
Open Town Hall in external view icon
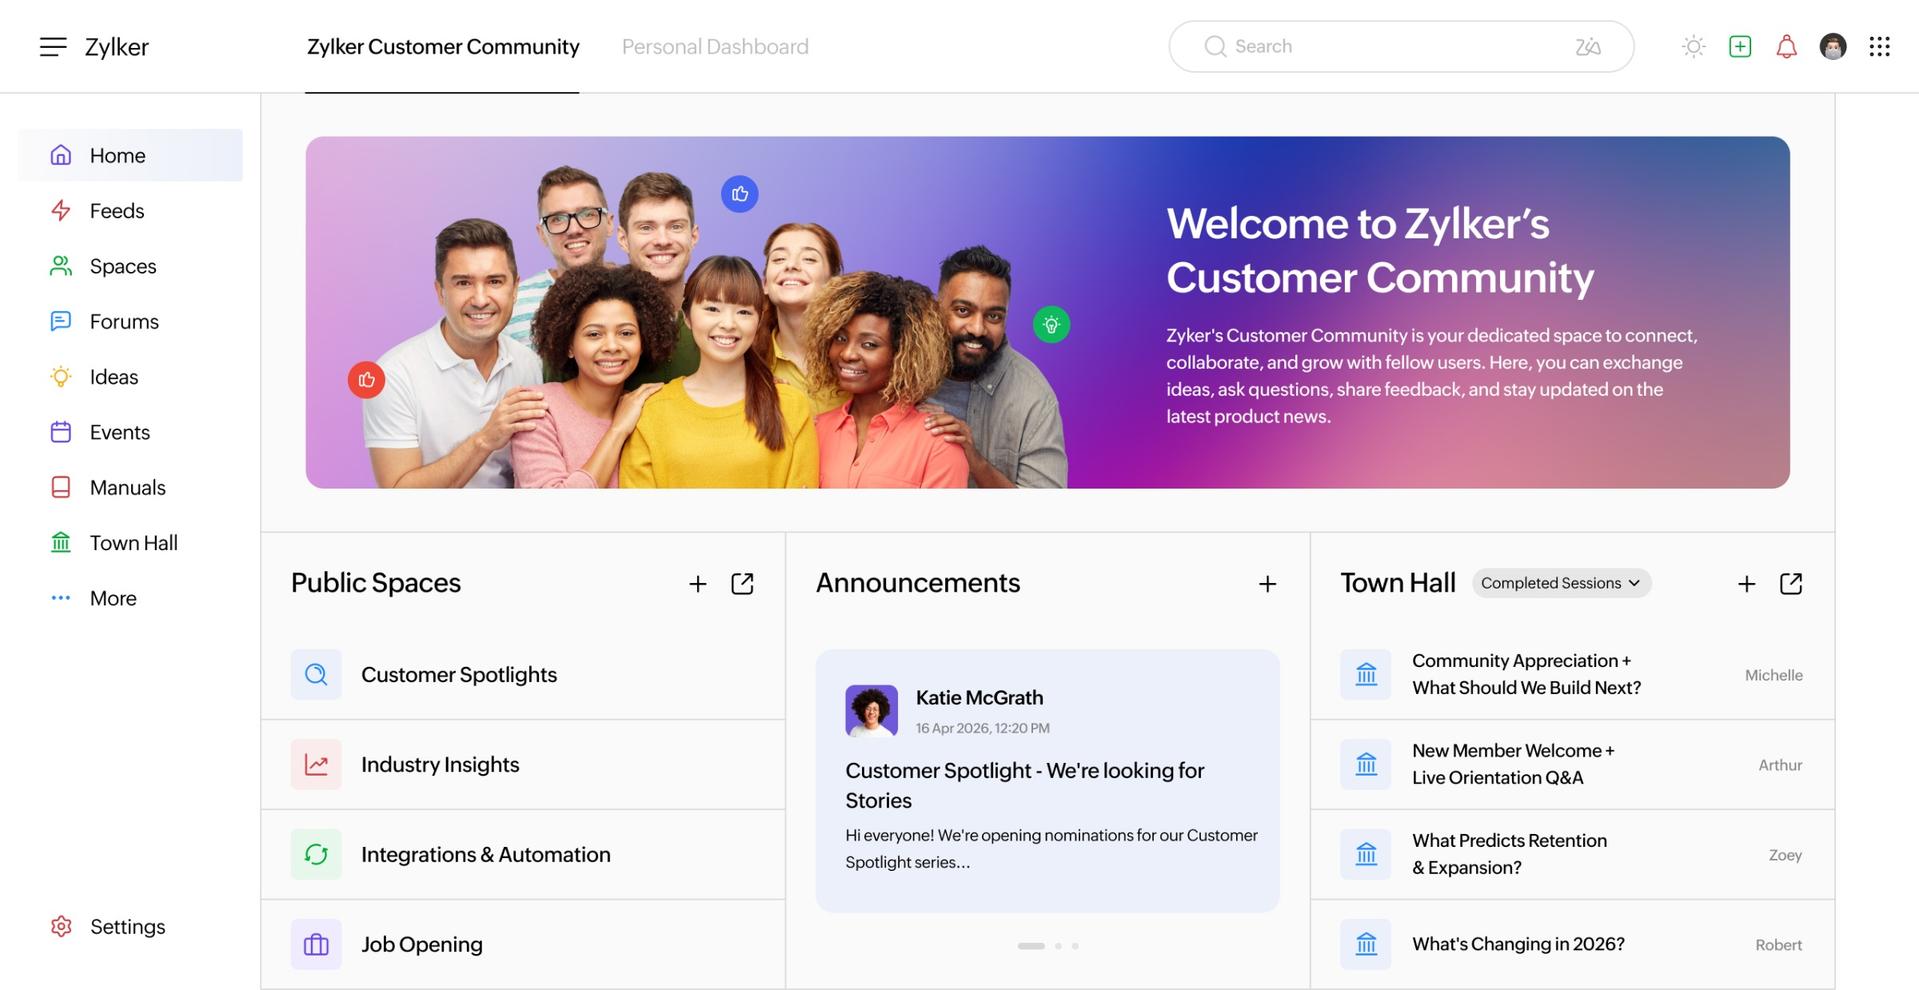pyautogui.click(x=1791, y=584)
